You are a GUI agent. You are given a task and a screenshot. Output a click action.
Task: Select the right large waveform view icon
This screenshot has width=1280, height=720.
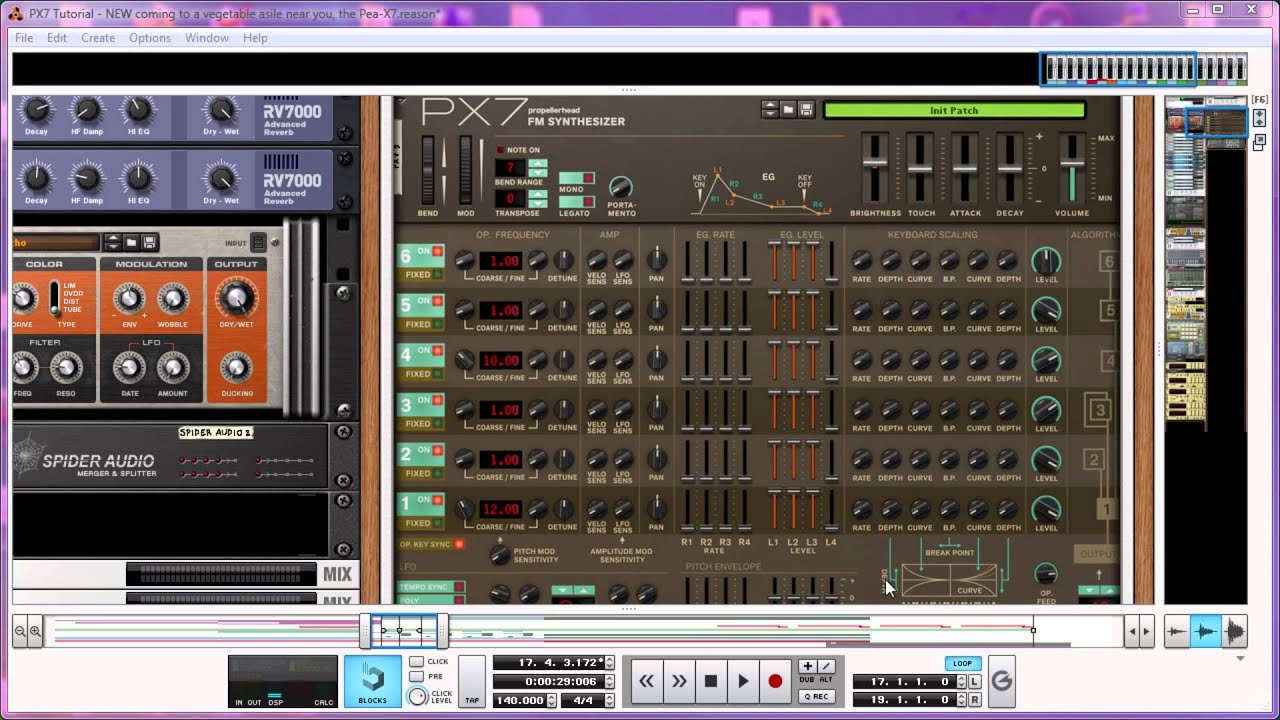(1234, 631)
